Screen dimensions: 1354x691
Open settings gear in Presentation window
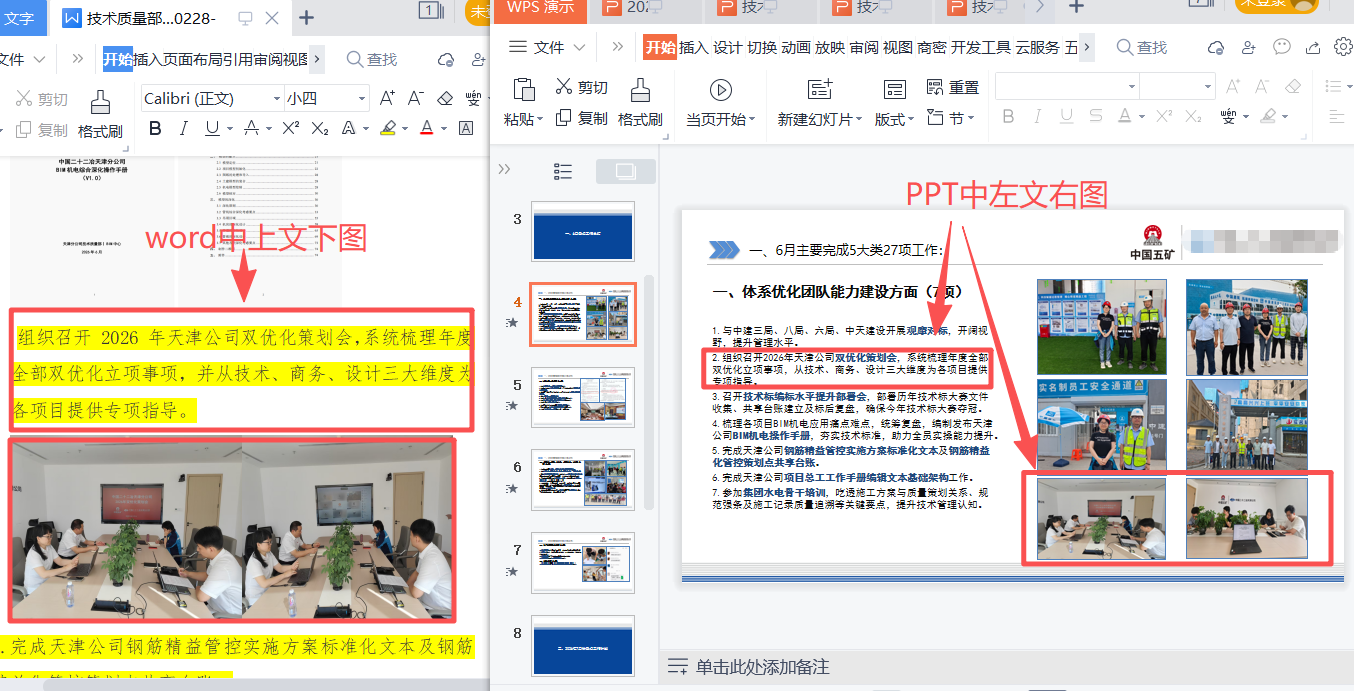point(1344,46)
